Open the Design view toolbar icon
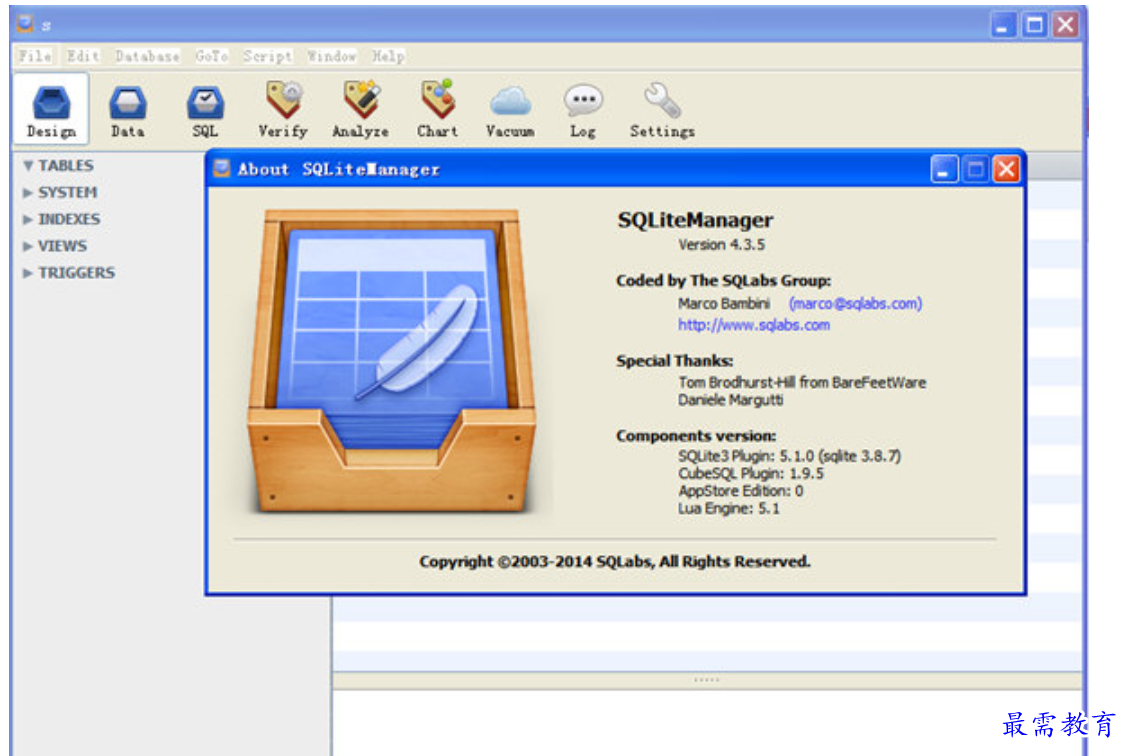Viewport: 1124px width, 756px height. click(51, 110)
